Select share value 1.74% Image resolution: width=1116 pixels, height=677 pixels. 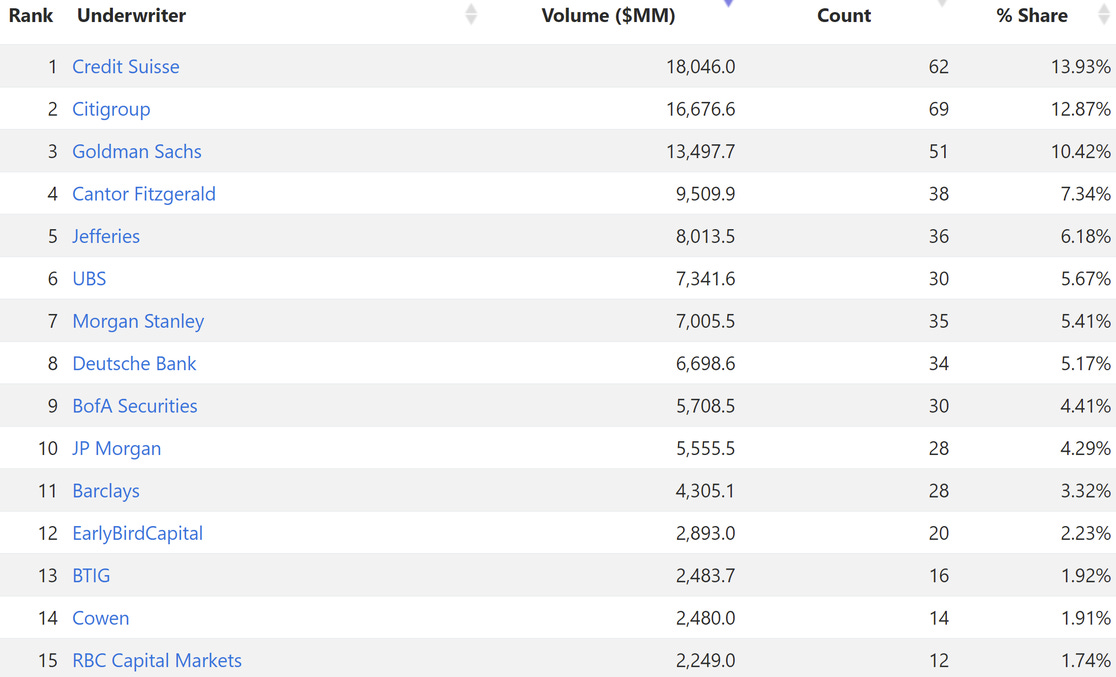[1085, 660]
